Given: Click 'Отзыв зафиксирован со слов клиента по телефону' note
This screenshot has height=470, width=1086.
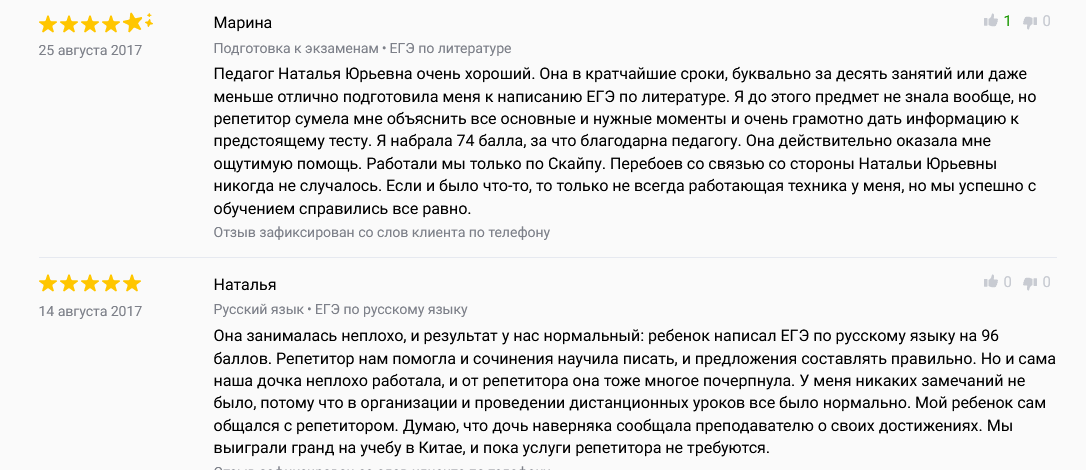Looking at the screenshot, I should (x=382, y=233).
